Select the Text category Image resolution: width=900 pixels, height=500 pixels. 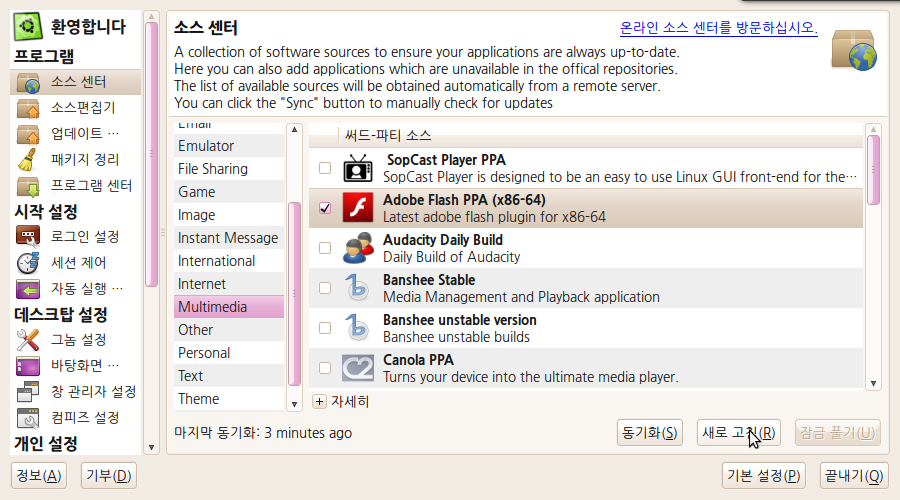pyautogui.click(x=229, y=375)
